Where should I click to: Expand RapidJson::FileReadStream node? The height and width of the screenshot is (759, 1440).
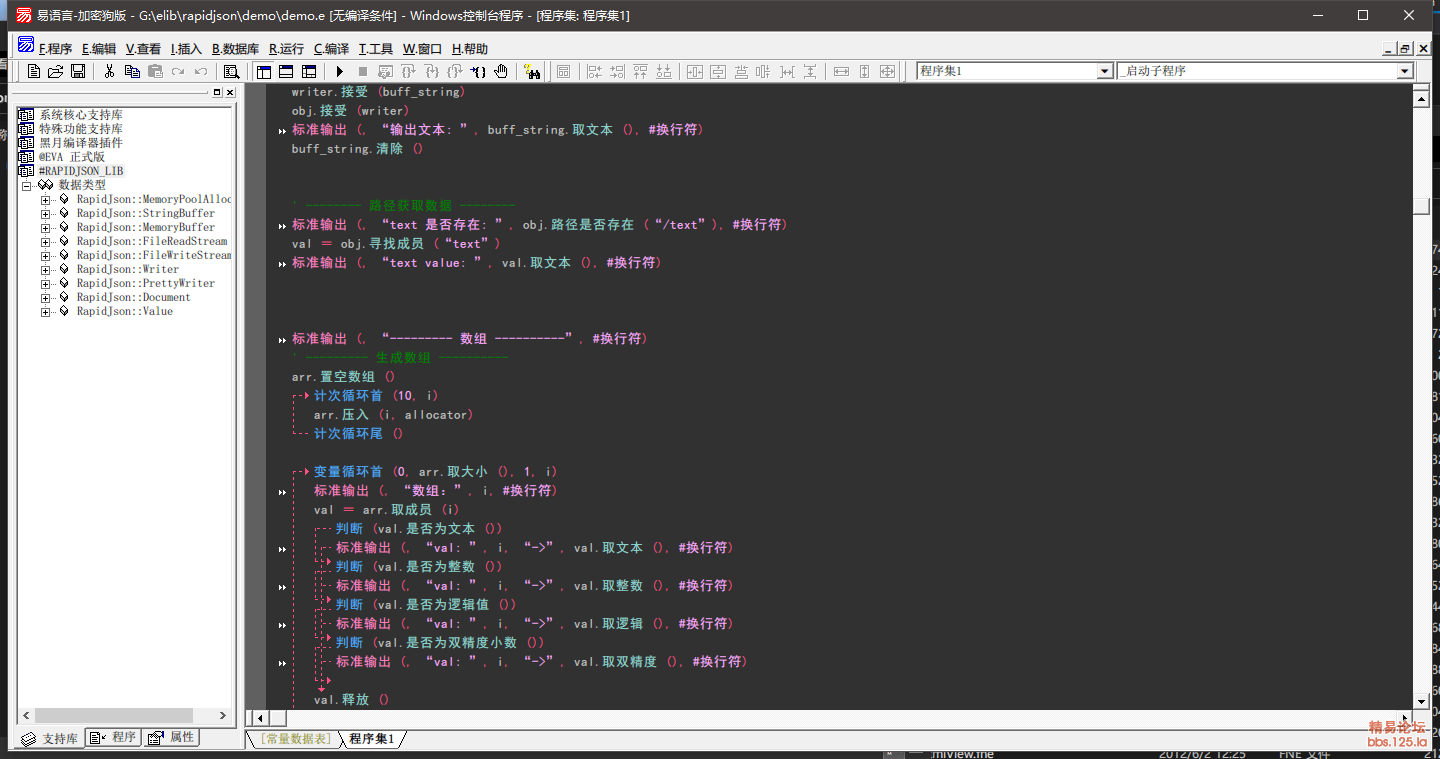click(x=46, y=241)
